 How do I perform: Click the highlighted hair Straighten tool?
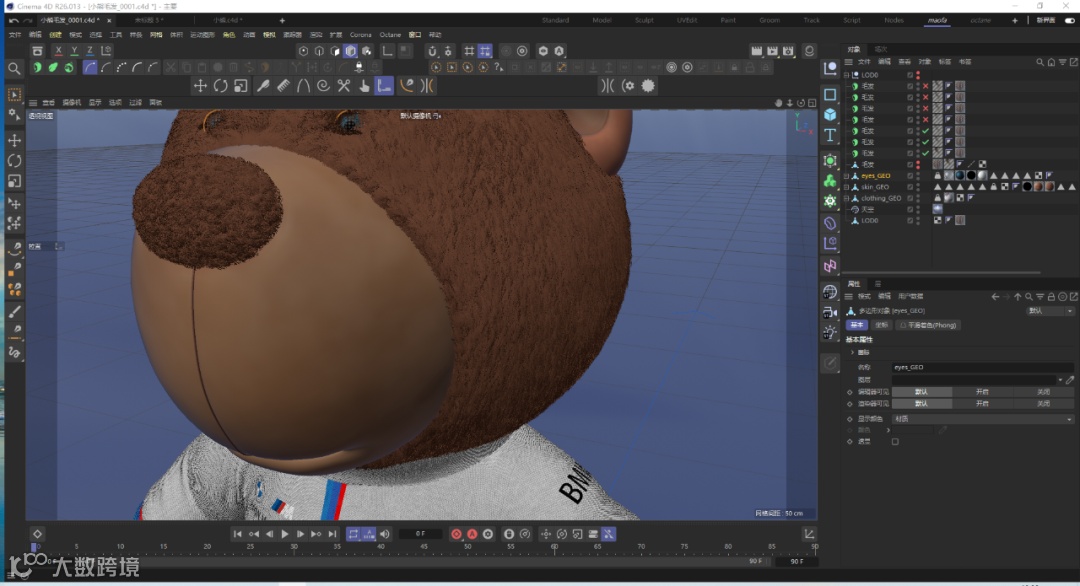click(384, 86)
